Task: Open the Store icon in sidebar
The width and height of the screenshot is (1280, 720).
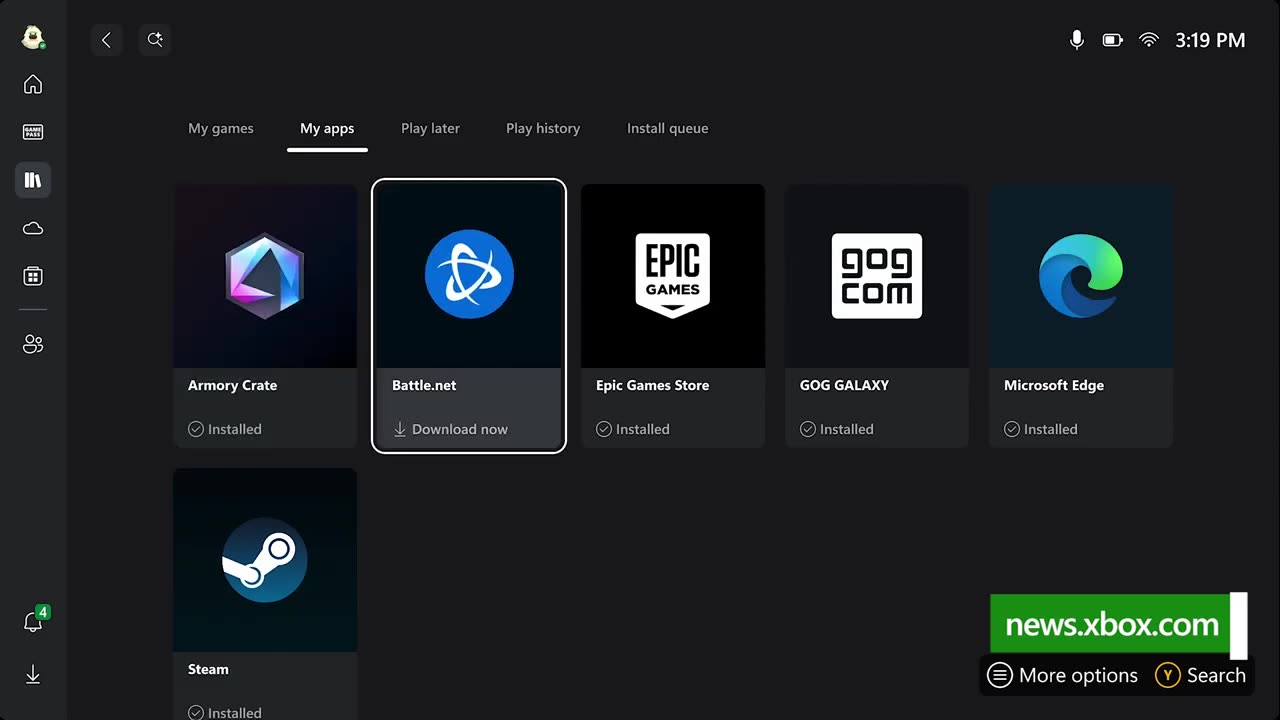Action: (33, 276)
